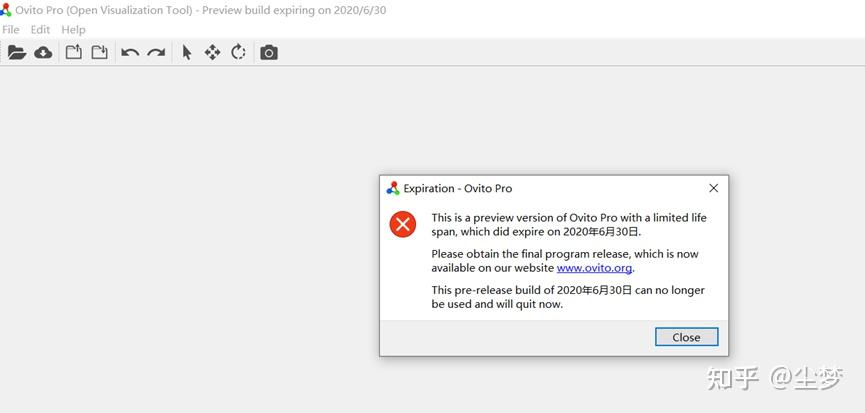Screen dimensions: 865x413
Task: Open the File menu
Action: point(11,30)
